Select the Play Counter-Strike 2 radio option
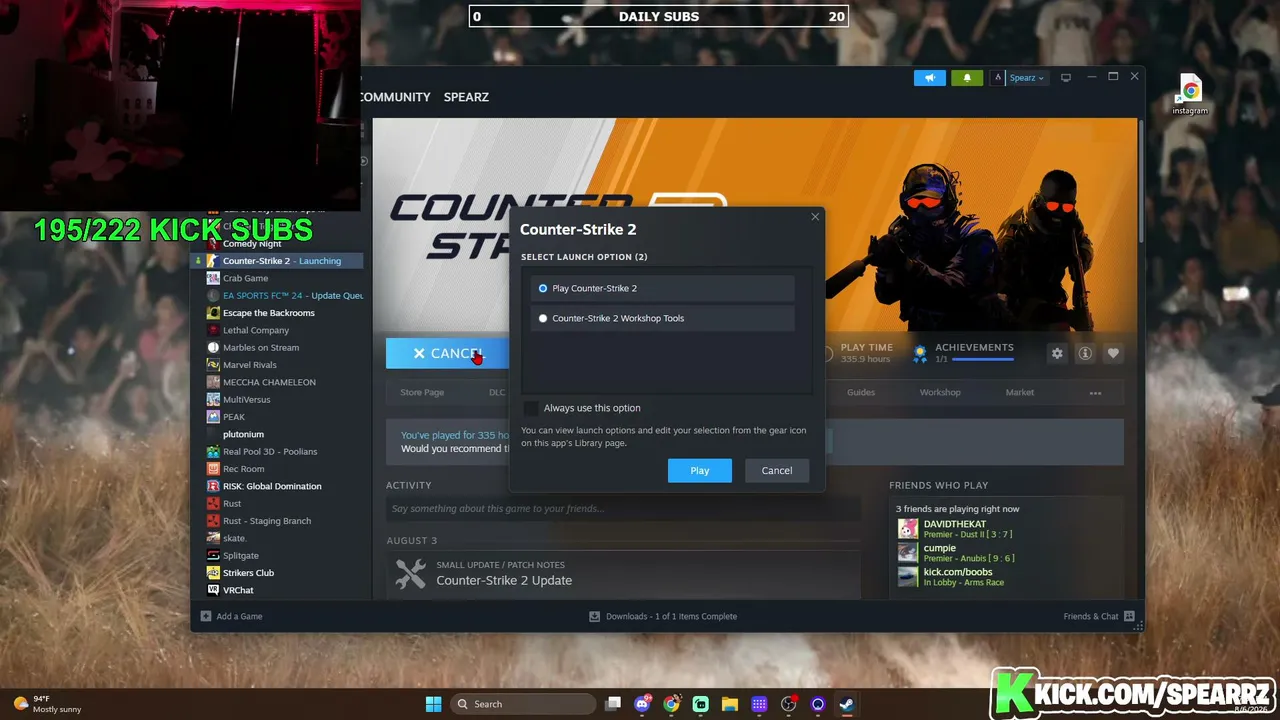 coord(543,288)
